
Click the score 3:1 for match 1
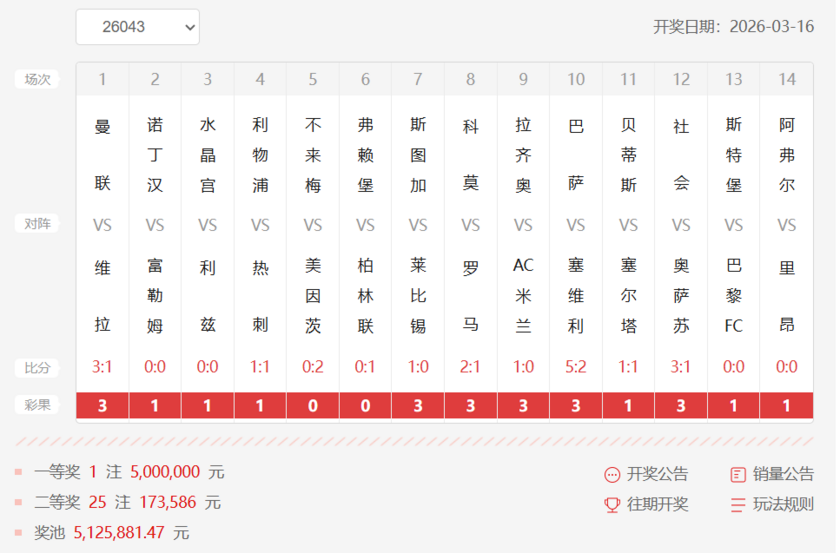coord(102,367)
